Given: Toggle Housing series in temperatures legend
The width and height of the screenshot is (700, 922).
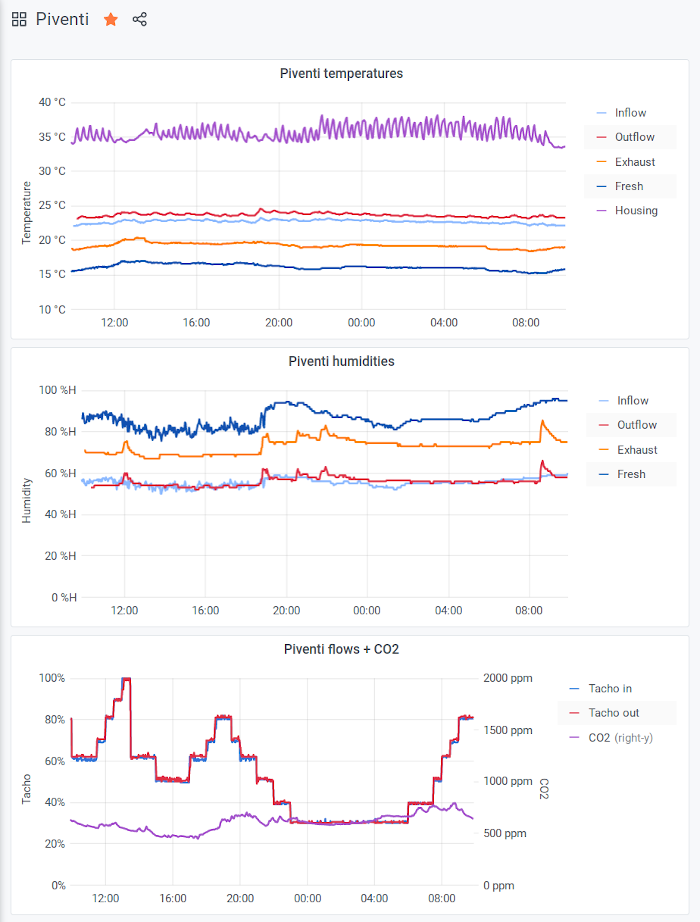Looking at the screenshot, I should (636, 211).
